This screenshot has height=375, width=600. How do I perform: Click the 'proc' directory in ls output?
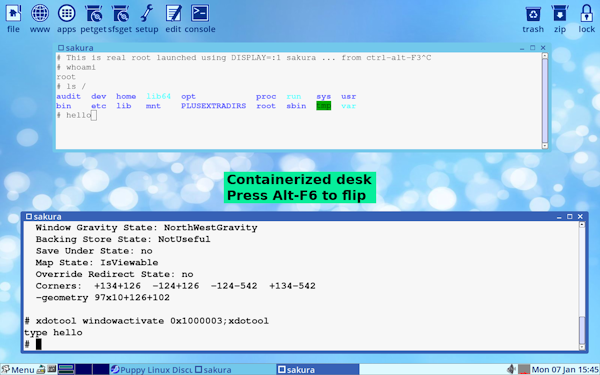tap(266, 97)
